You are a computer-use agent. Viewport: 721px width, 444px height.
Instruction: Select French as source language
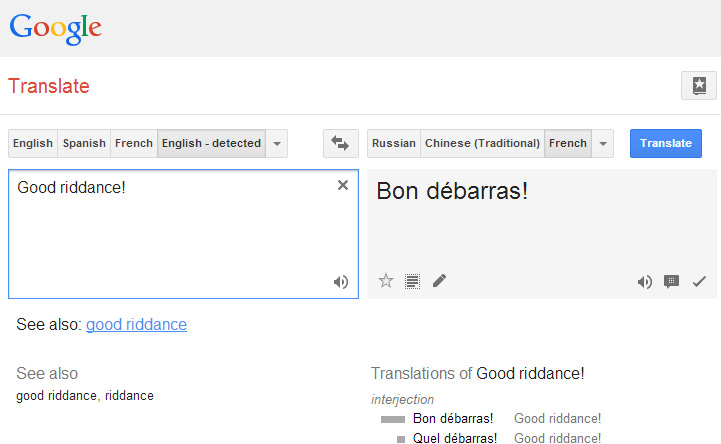coord(134,143)
